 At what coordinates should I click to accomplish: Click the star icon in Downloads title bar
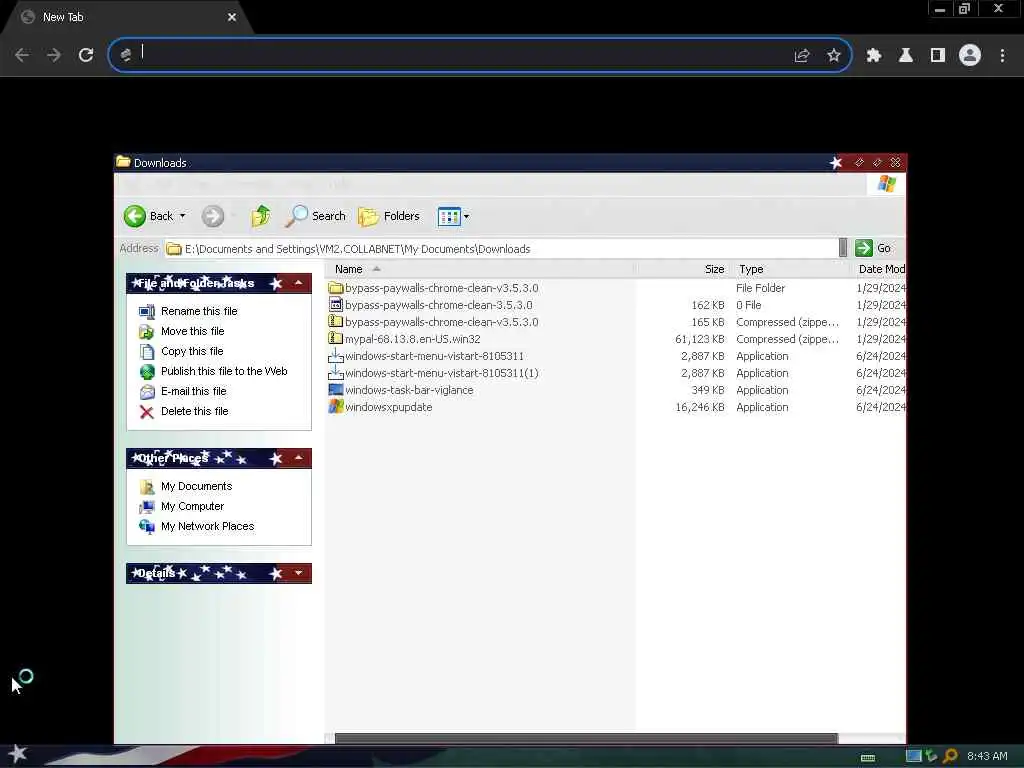point(836,162)
